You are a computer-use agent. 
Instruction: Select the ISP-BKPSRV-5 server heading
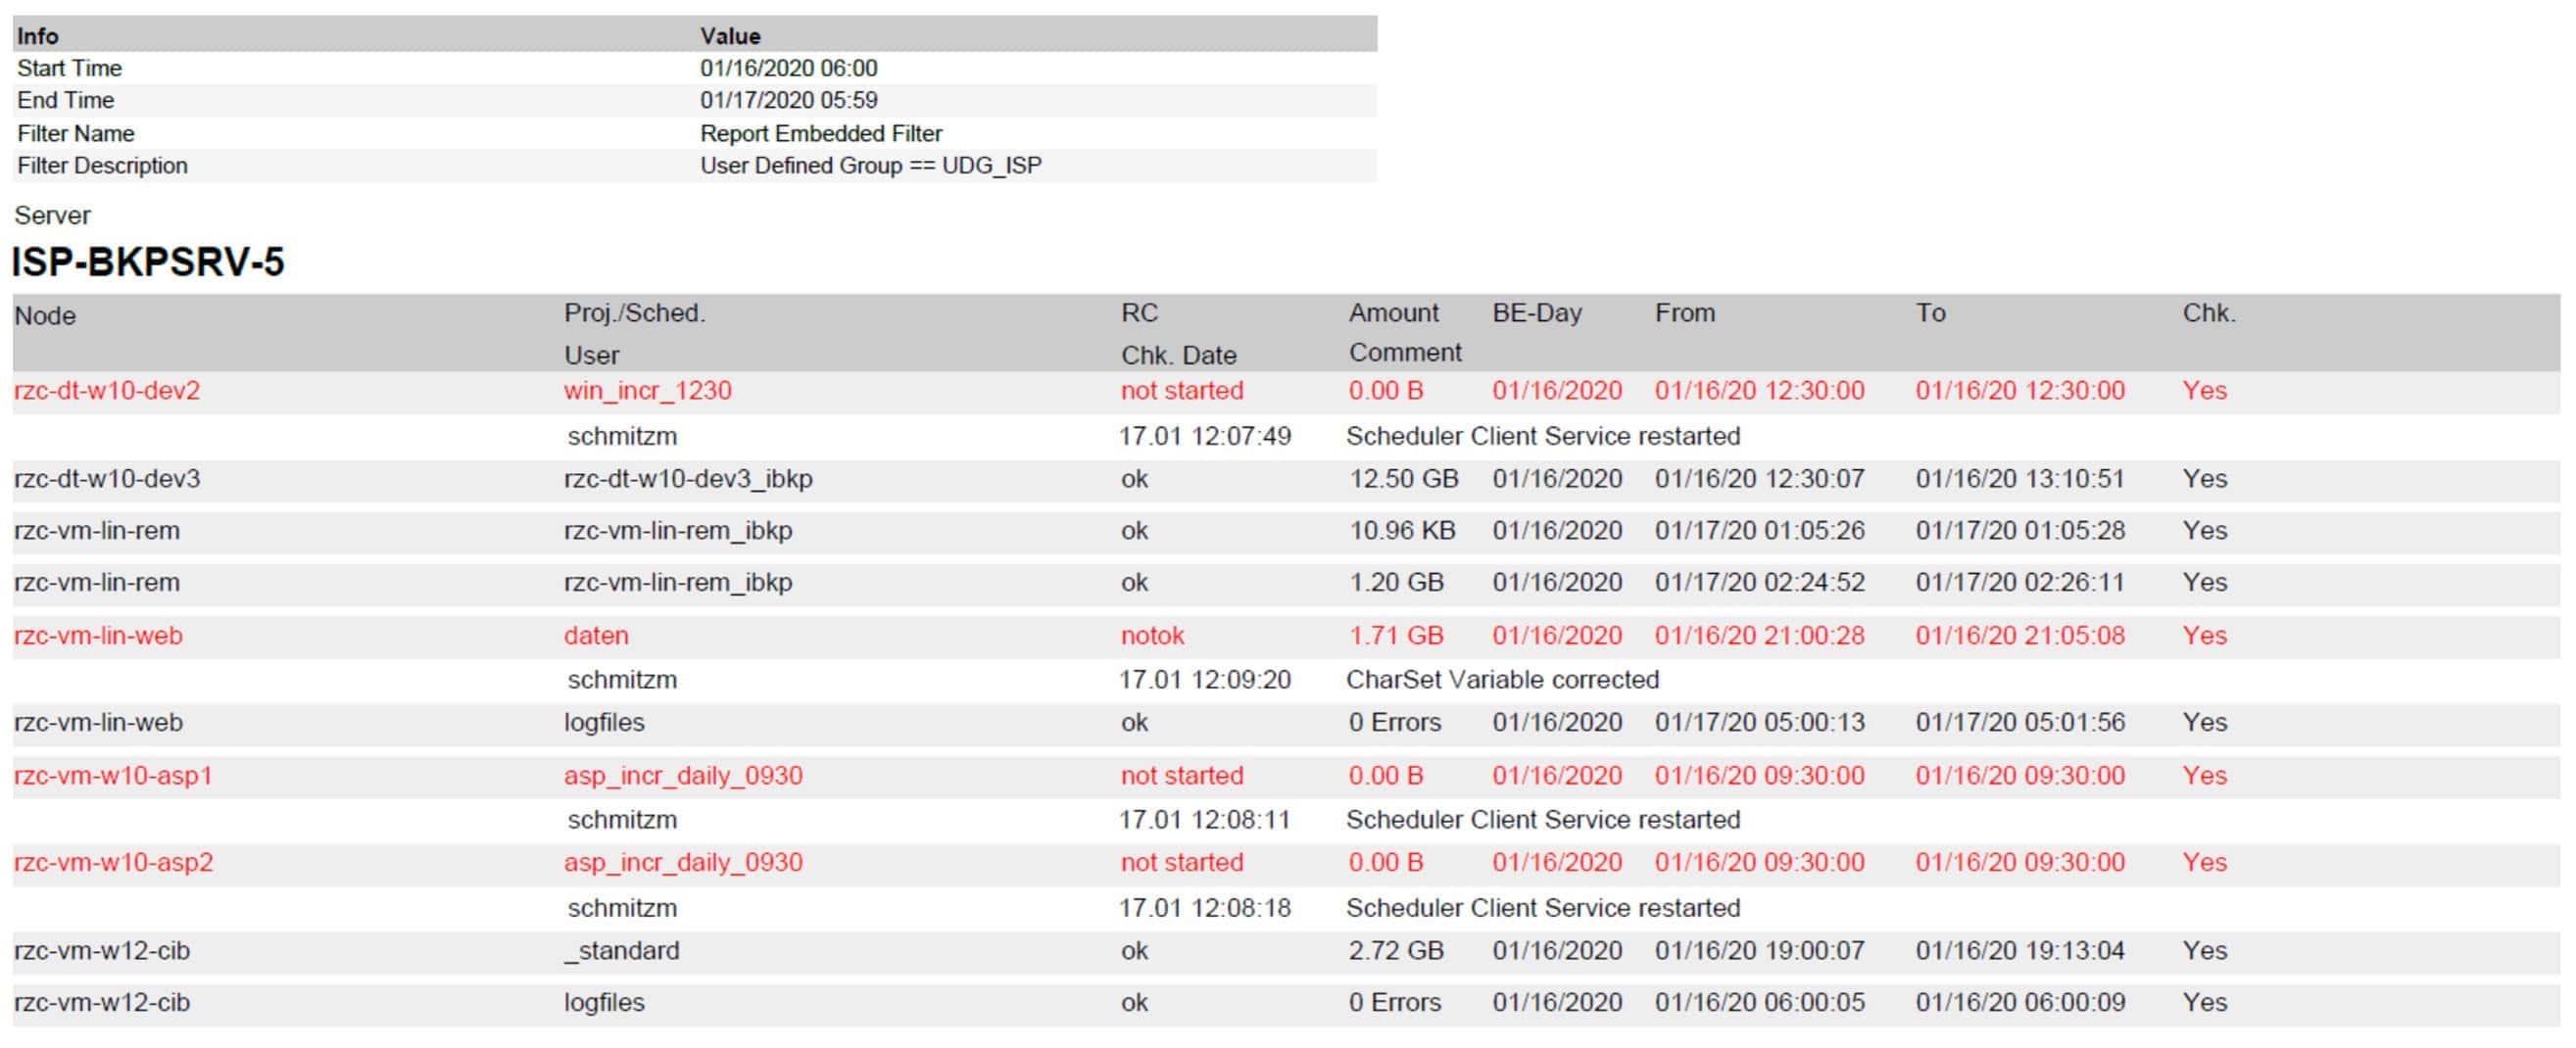pos(148,262)
